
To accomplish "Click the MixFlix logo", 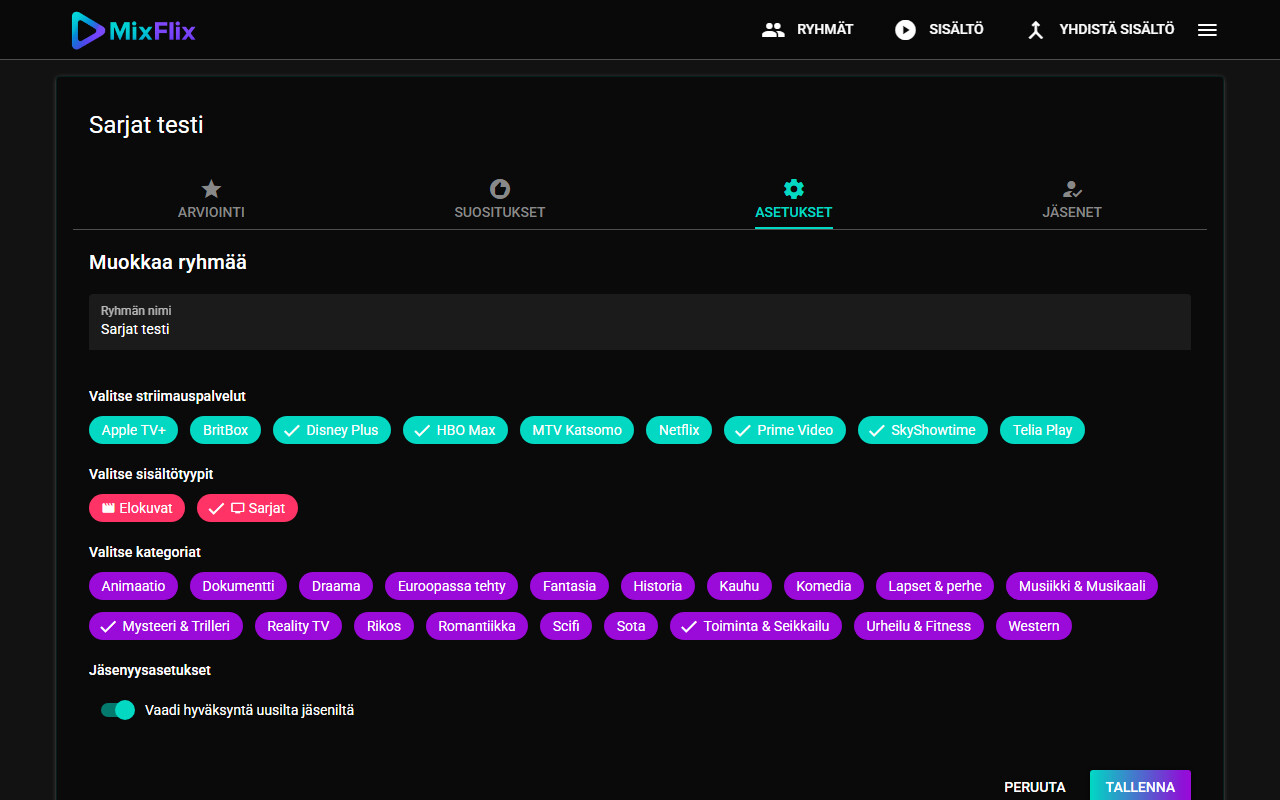I will coord(133,30).
